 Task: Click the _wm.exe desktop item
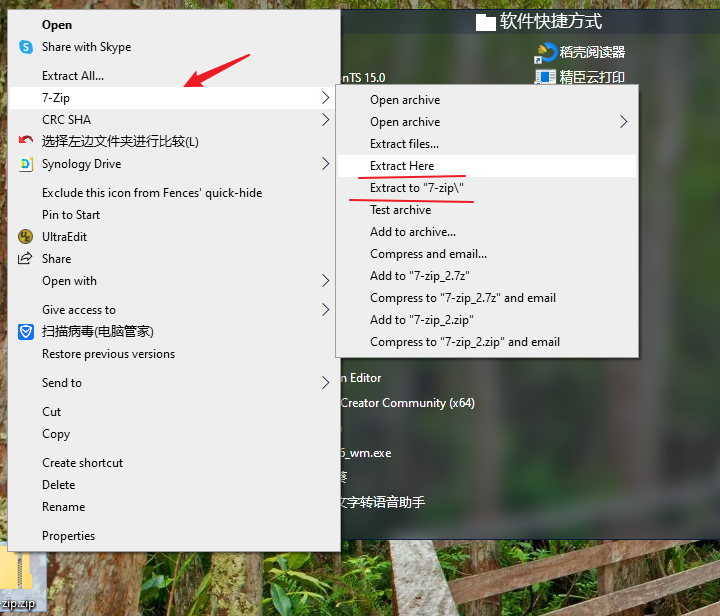(366, 453)
